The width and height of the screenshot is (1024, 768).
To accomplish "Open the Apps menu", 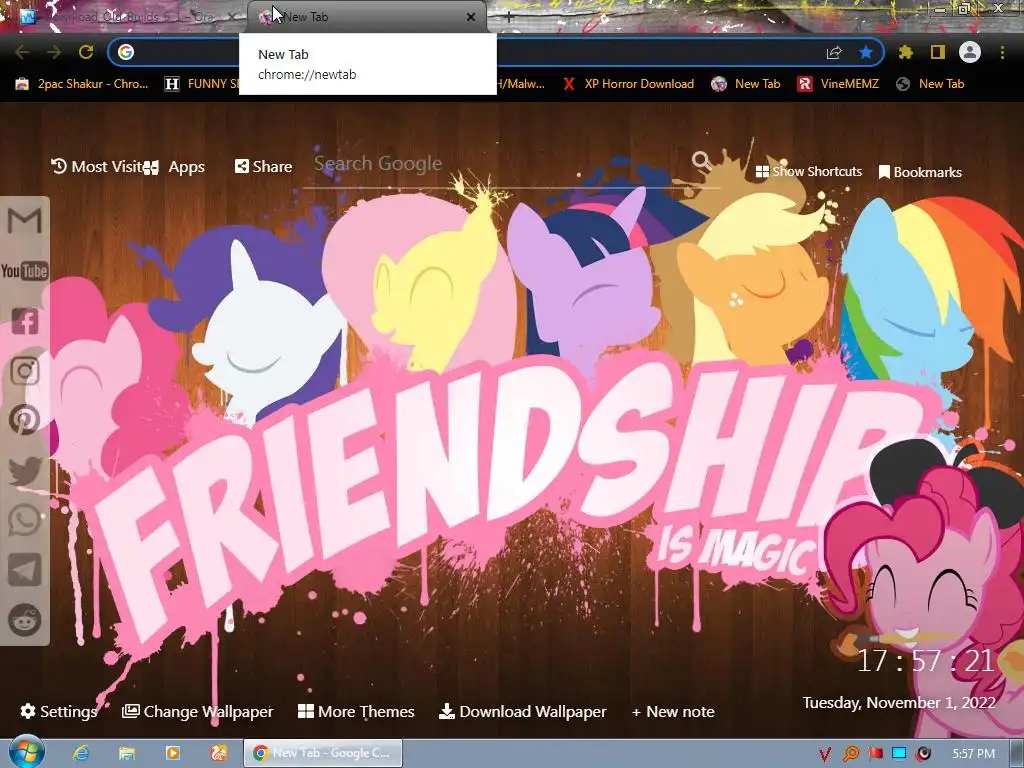I will [x=175, y=167].
